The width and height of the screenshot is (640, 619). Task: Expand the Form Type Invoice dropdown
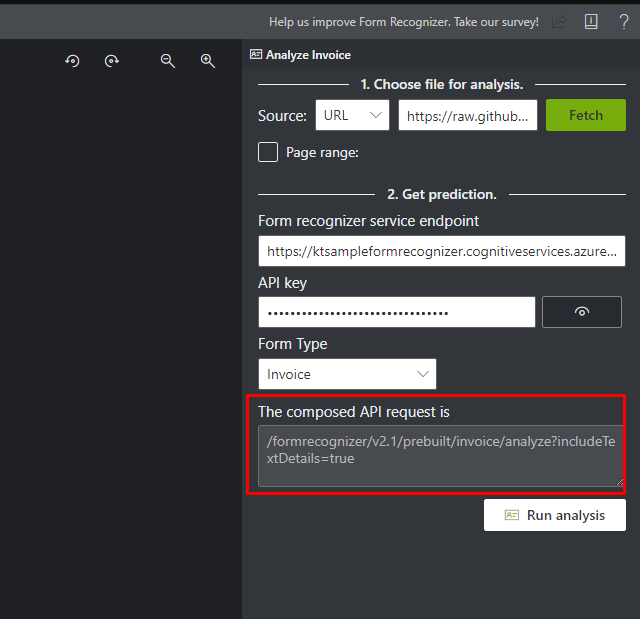(347, 374)
